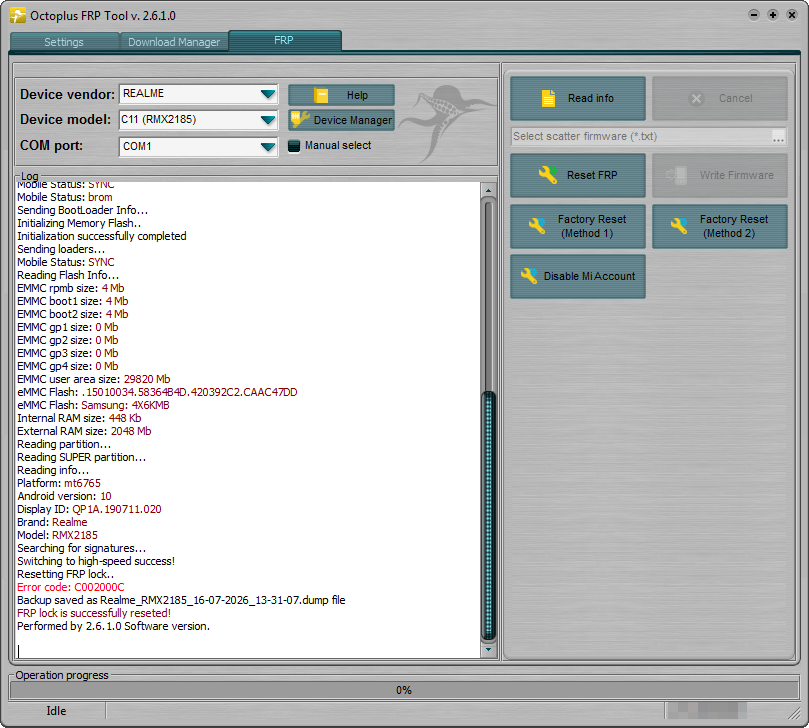Viewport: 809px width, 728px height.
Task: Click the 'Error code: C002000C' log line
Action: tap(71, 587)
